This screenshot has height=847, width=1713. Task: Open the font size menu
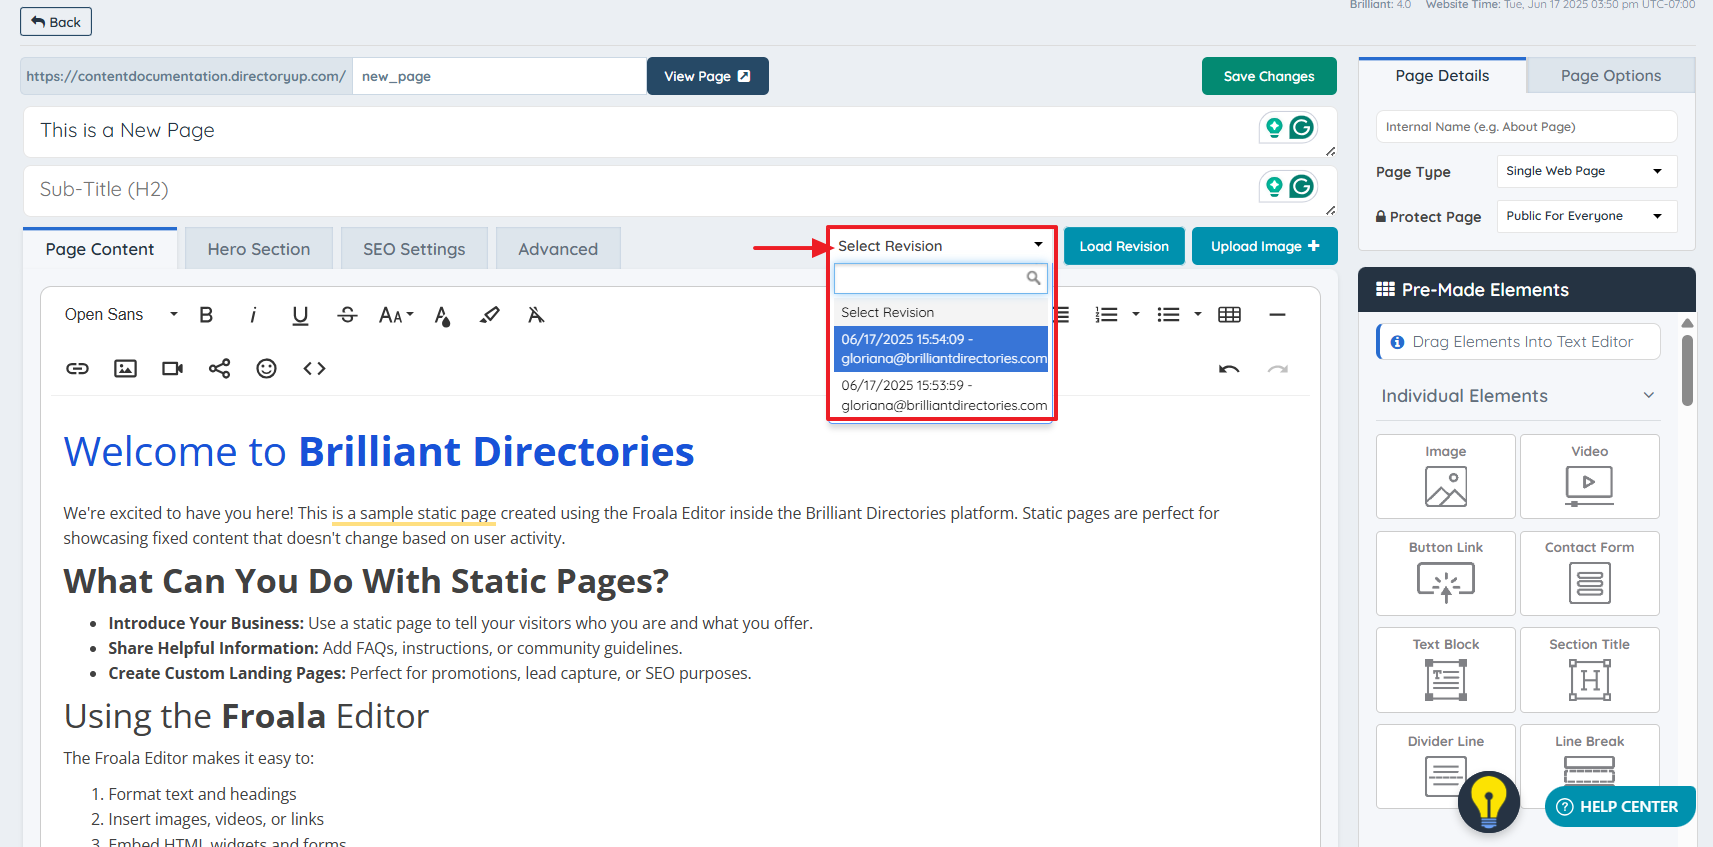click(396, 315)
